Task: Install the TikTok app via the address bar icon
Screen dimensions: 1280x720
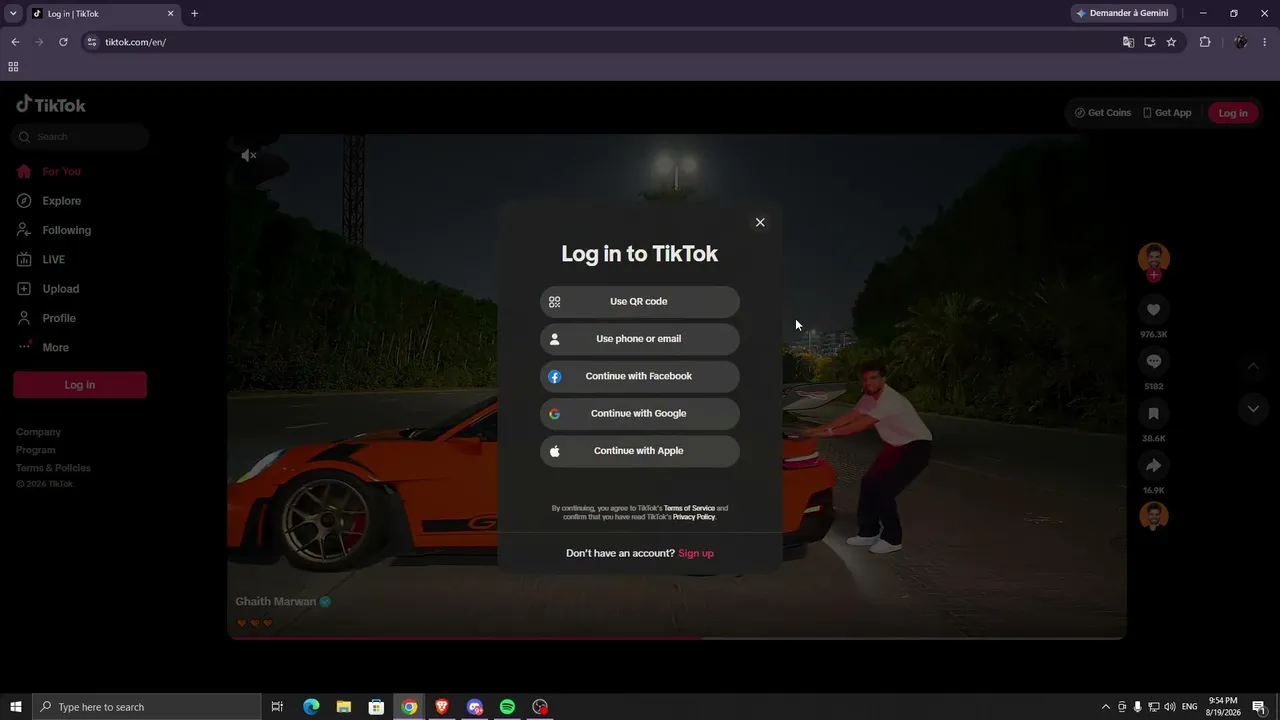Action: [x=1150, y=42]
